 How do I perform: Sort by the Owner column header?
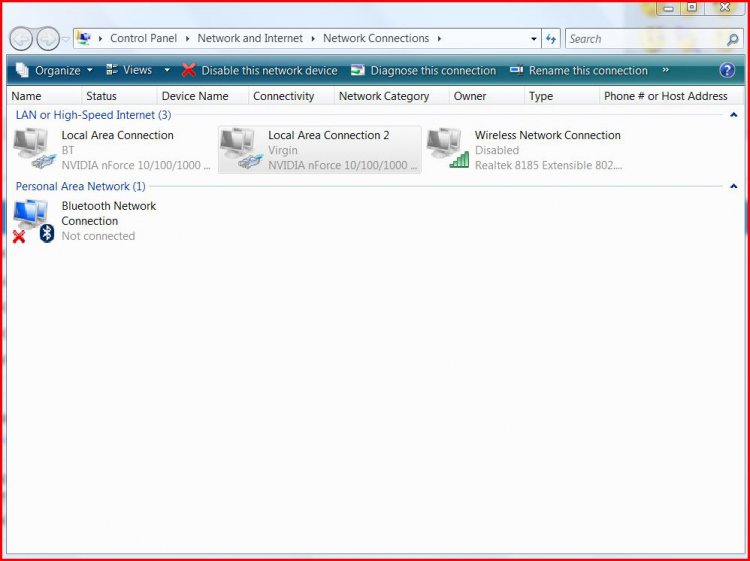coord(486,96)
